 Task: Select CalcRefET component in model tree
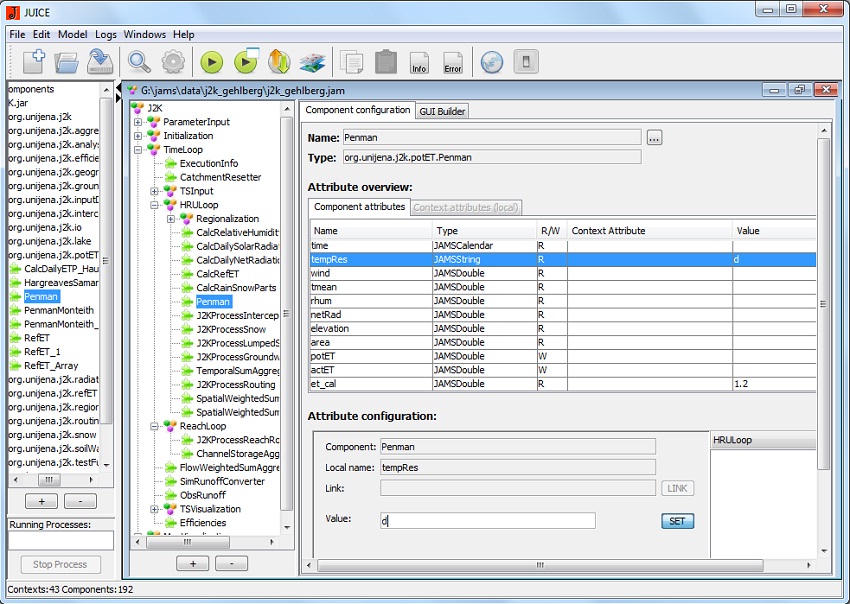click(x=217, y=273)
